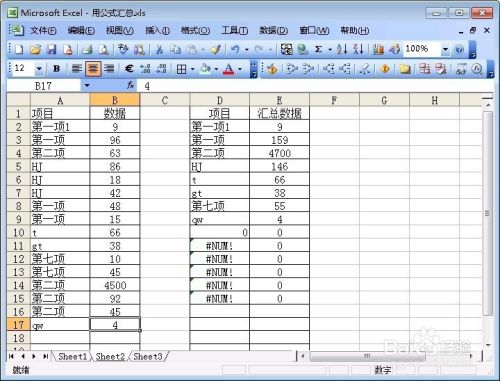500x381 pixels.
Task: Circle invalid data
Action: click(x=425, y=69)
